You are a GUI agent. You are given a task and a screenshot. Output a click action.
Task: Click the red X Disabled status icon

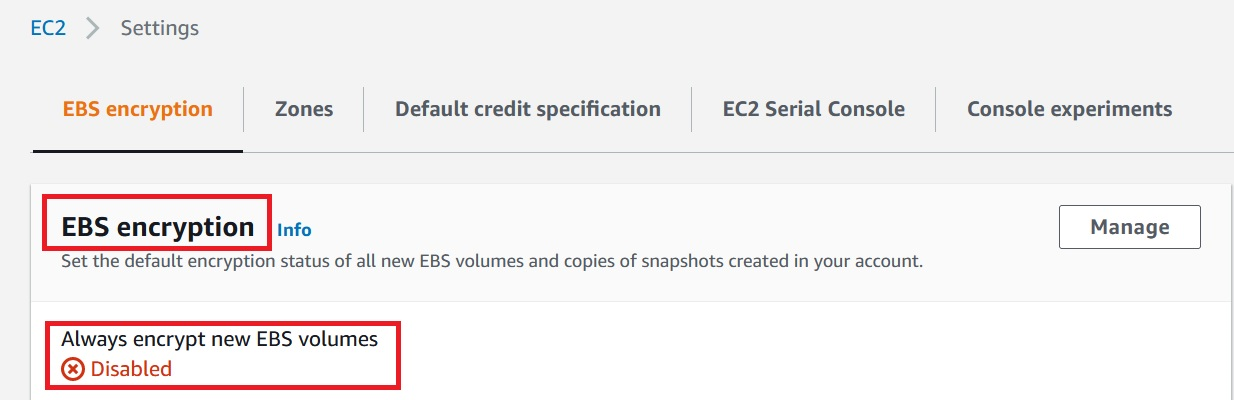pyautogui.click(x=73, y=369)
